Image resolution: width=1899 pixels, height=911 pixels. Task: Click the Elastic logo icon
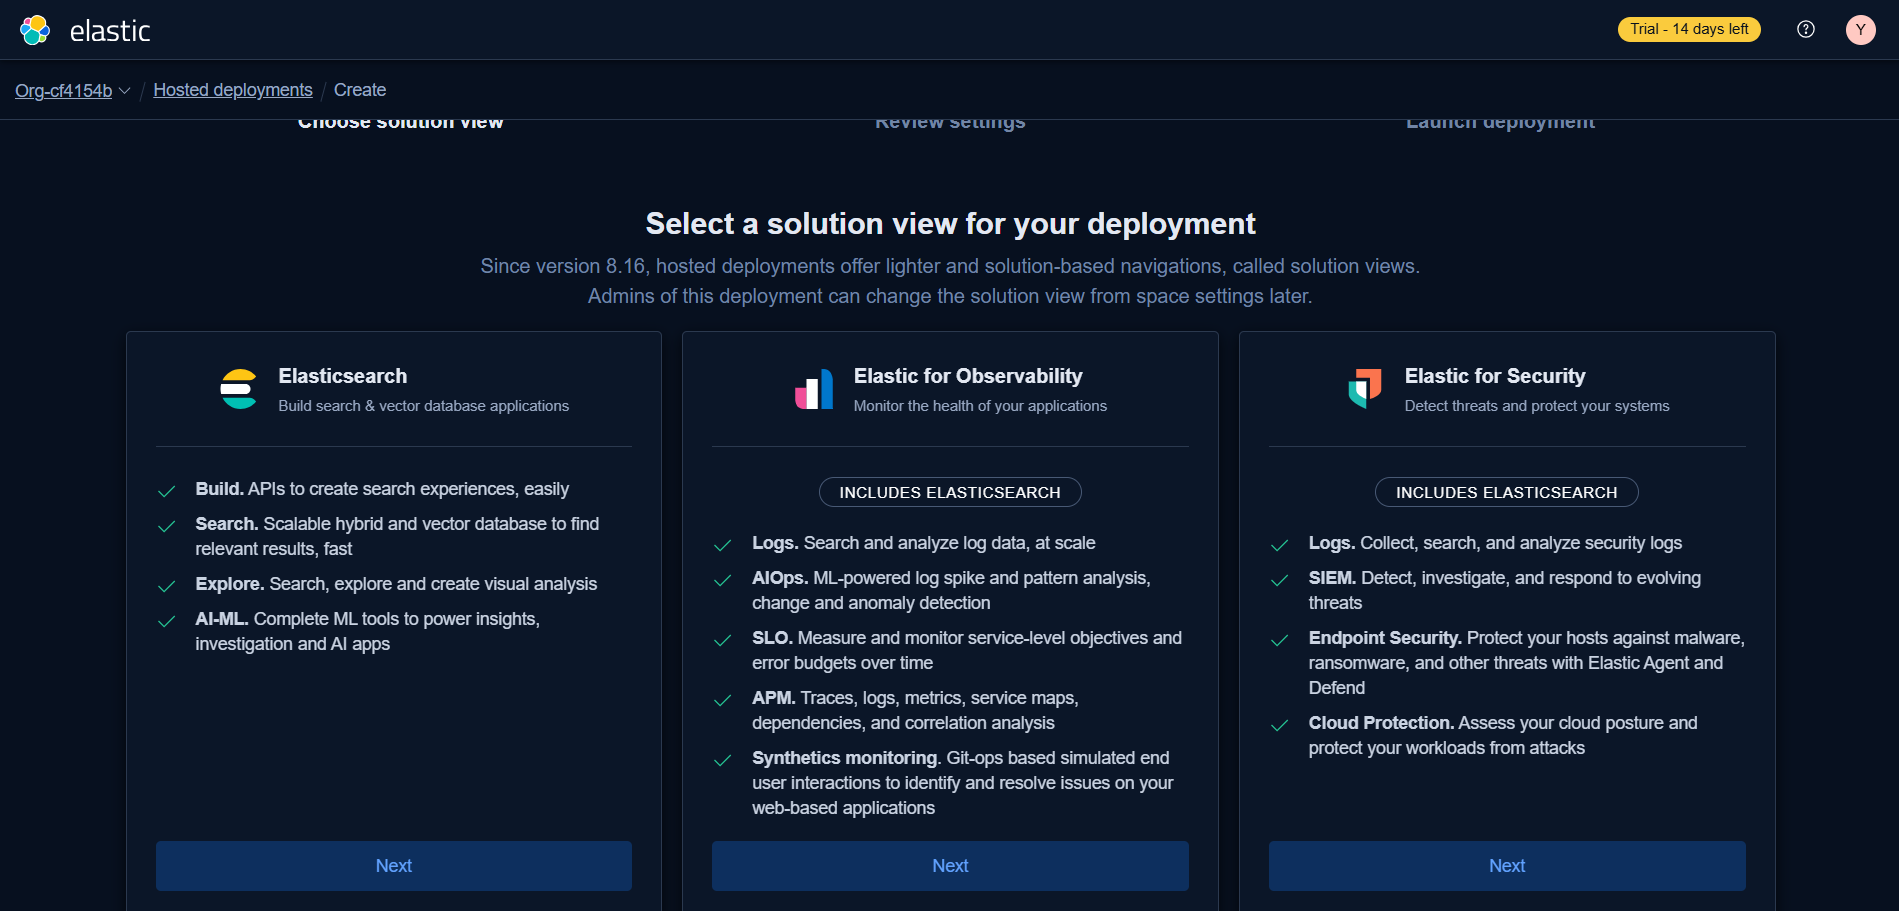coord(35,30)
